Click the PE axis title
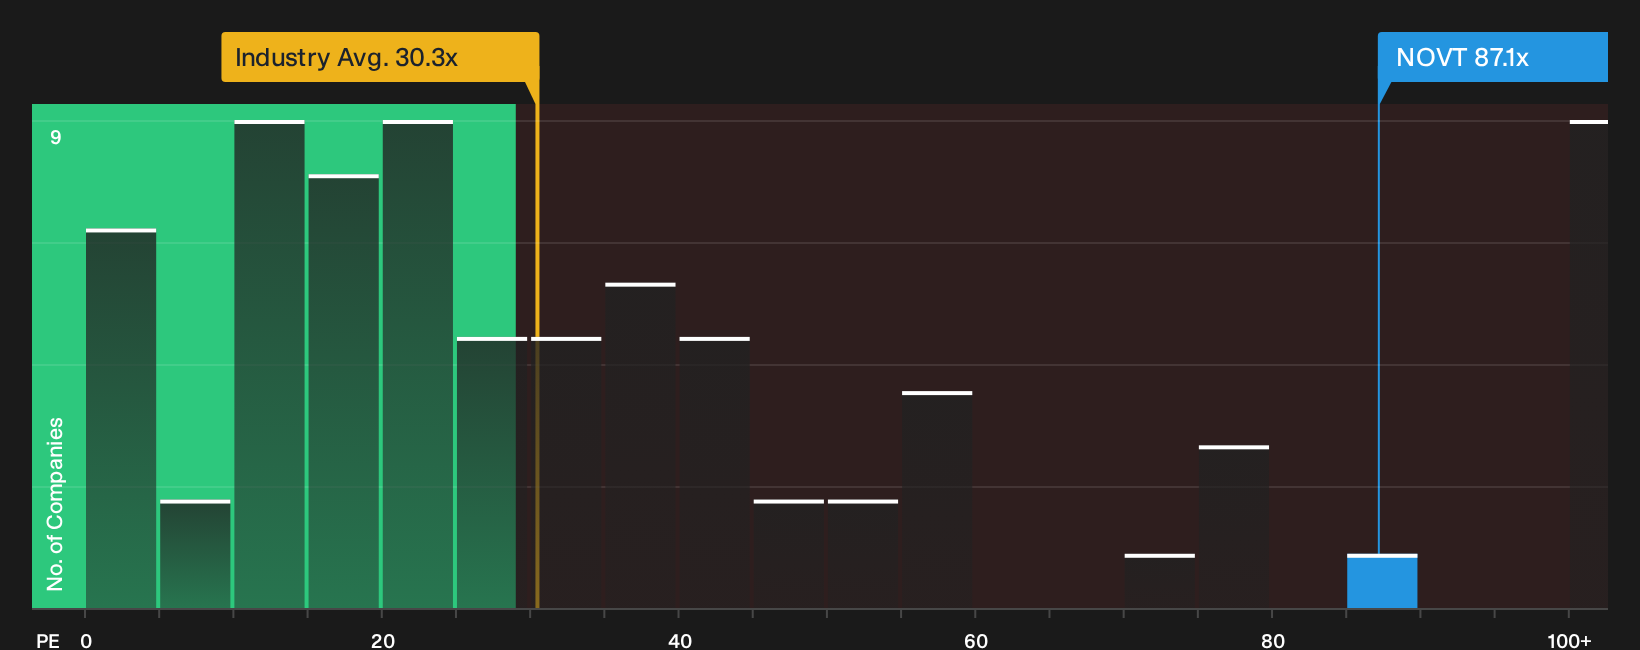This screenshot has height=650, width=1640. (48, 640)
